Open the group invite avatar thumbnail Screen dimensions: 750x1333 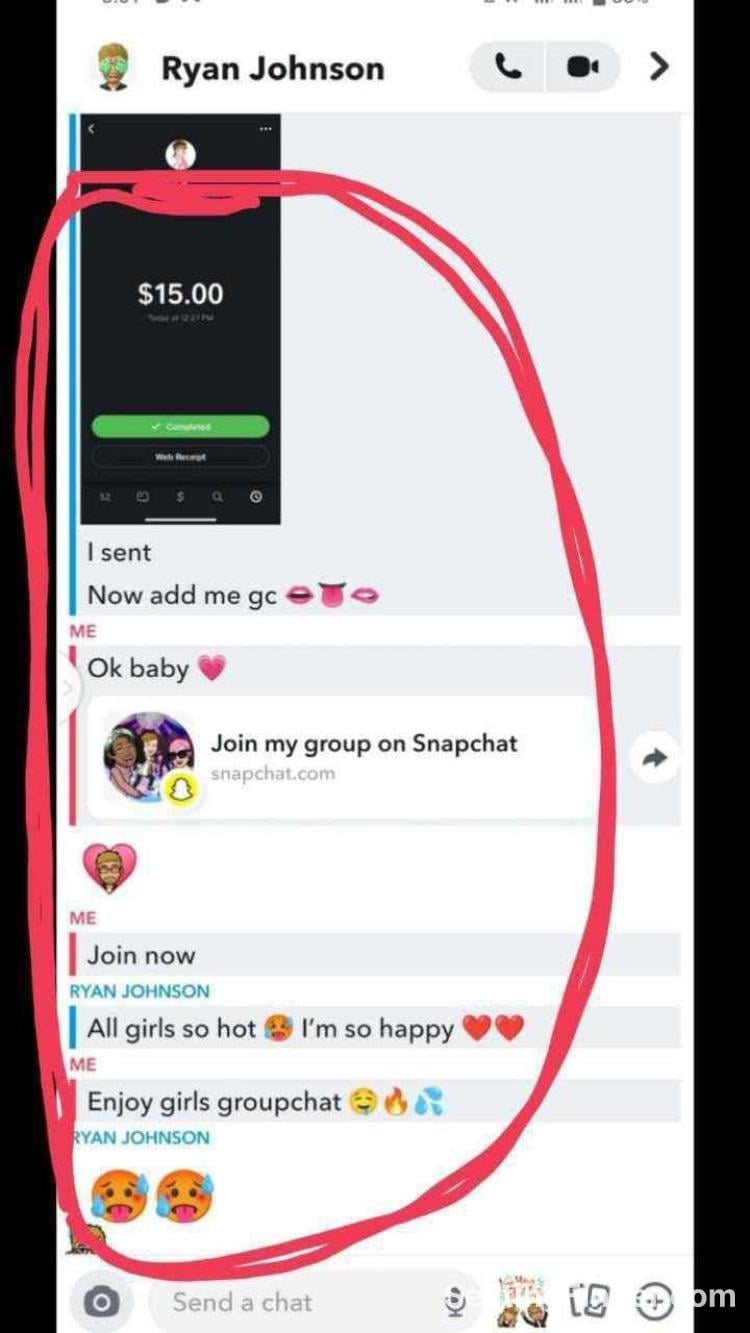[x=149, y=757]
